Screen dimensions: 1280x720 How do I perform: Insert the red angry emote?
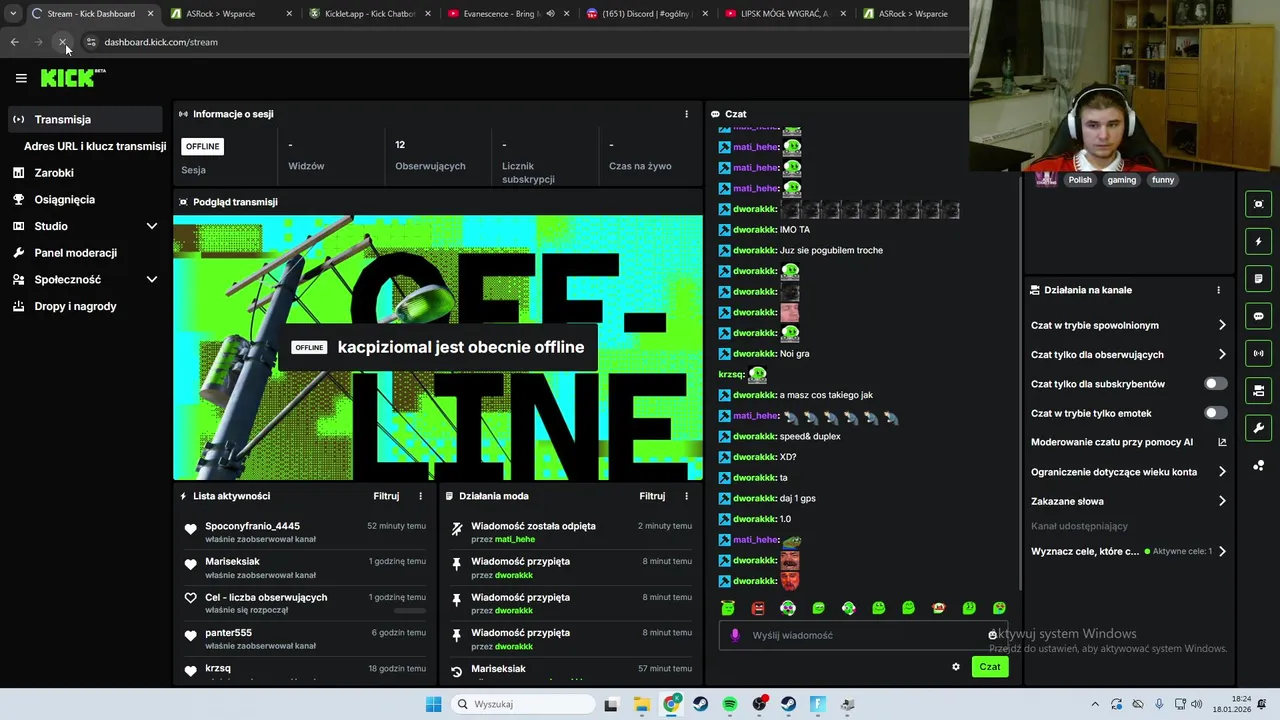click(758, 608)
